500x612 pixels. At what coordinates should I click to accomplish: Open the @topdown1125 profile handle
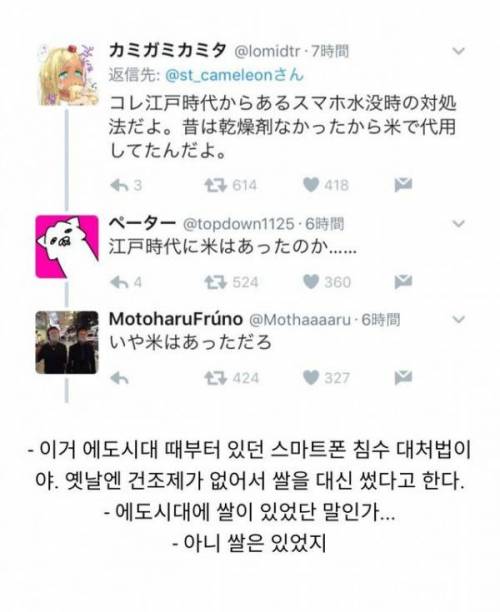coord(238,224)
